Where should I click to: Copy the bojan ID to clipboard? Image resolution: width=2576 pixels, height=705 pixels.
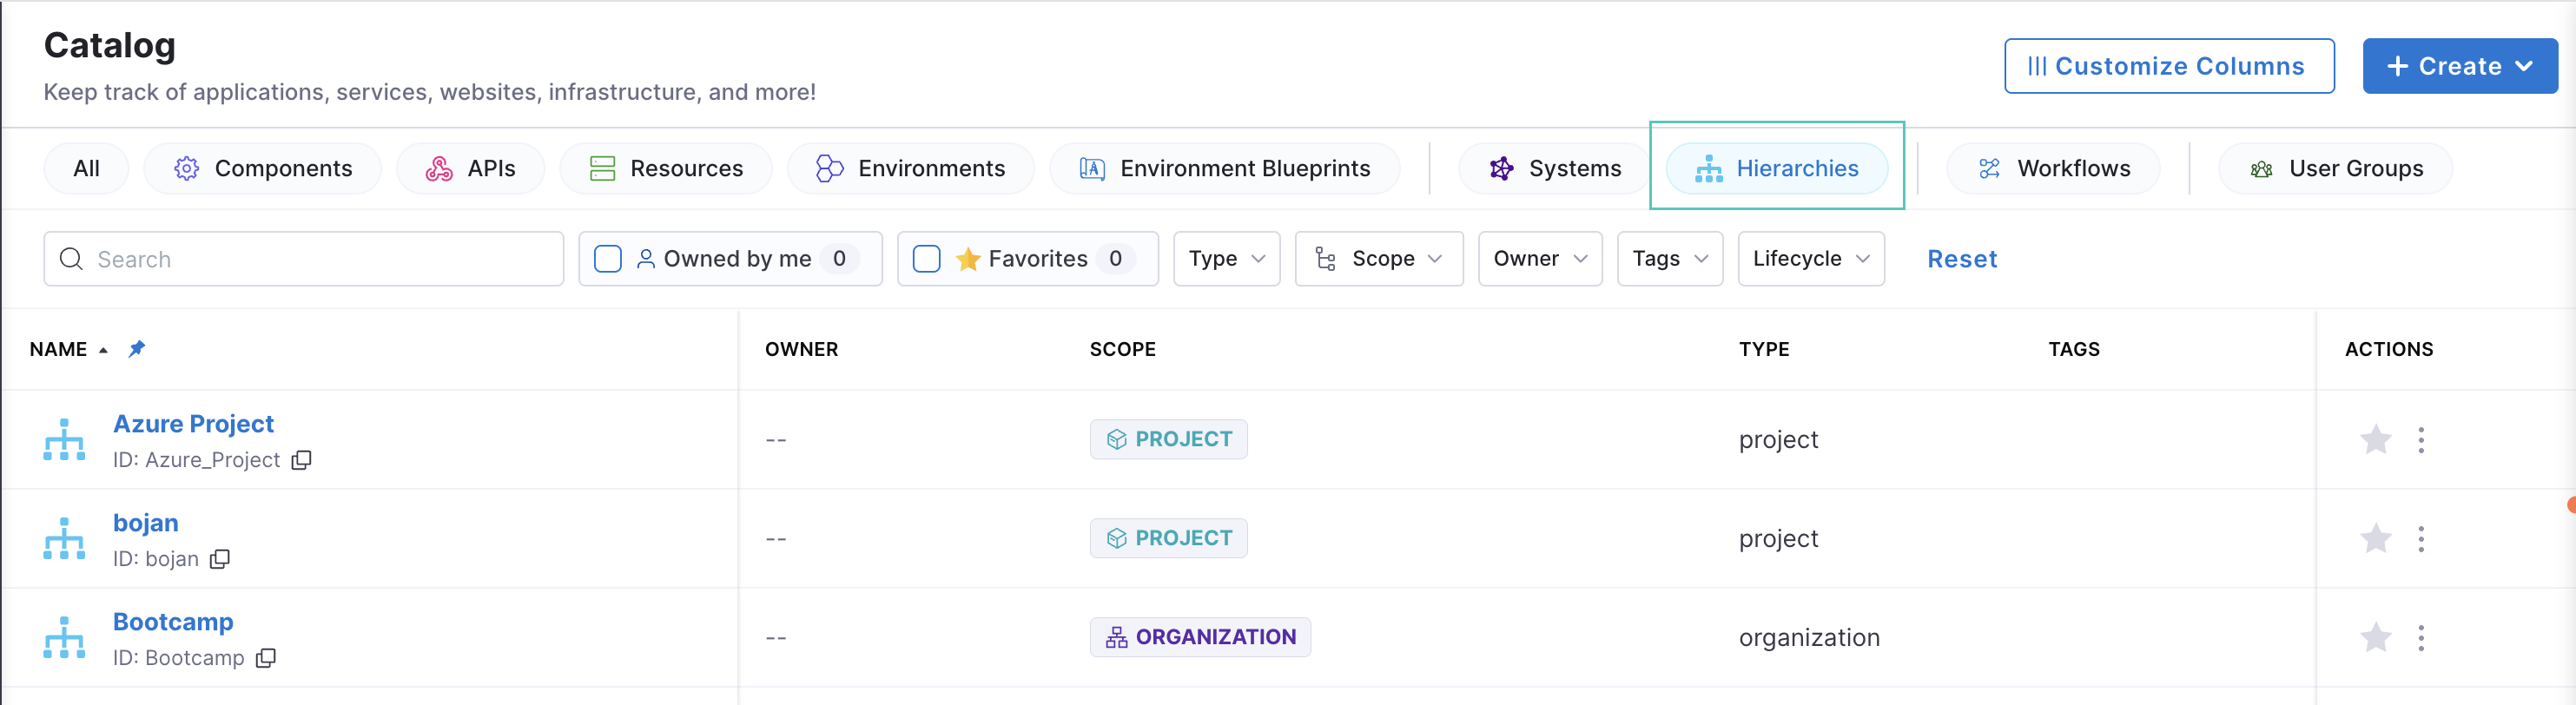click(x=220, y=559)
